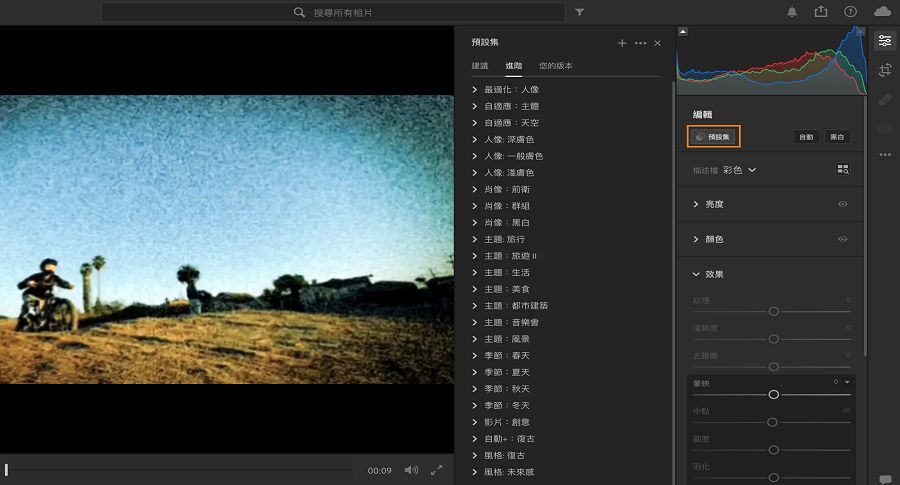The image size is (900, 485).
Task: Click the video playhead at timeline start
Action: pyautogui.click(x=6, y=470)
